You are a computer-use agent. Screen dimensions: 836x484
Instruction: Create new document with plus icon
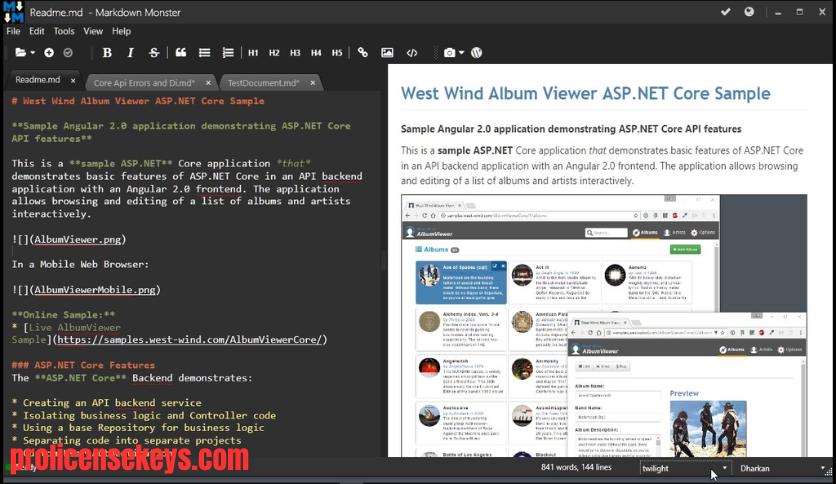click(49, 53)
